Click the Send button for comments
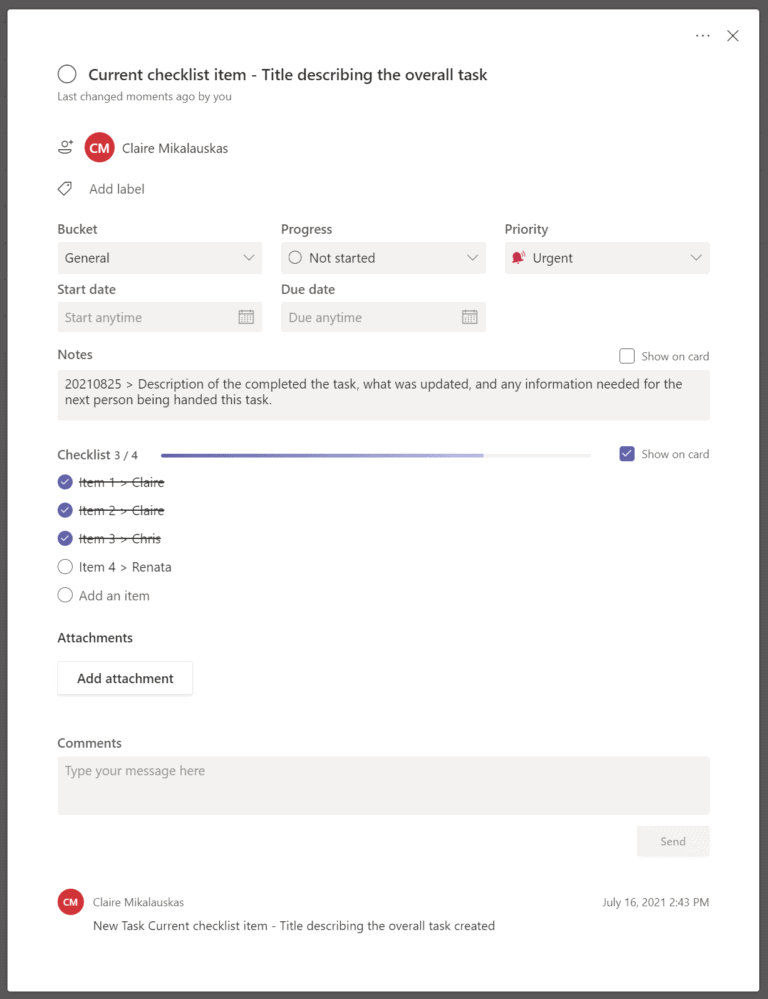The width and height of the screenshot is (768, 999). pyautogui.click(x=673, y=841)
